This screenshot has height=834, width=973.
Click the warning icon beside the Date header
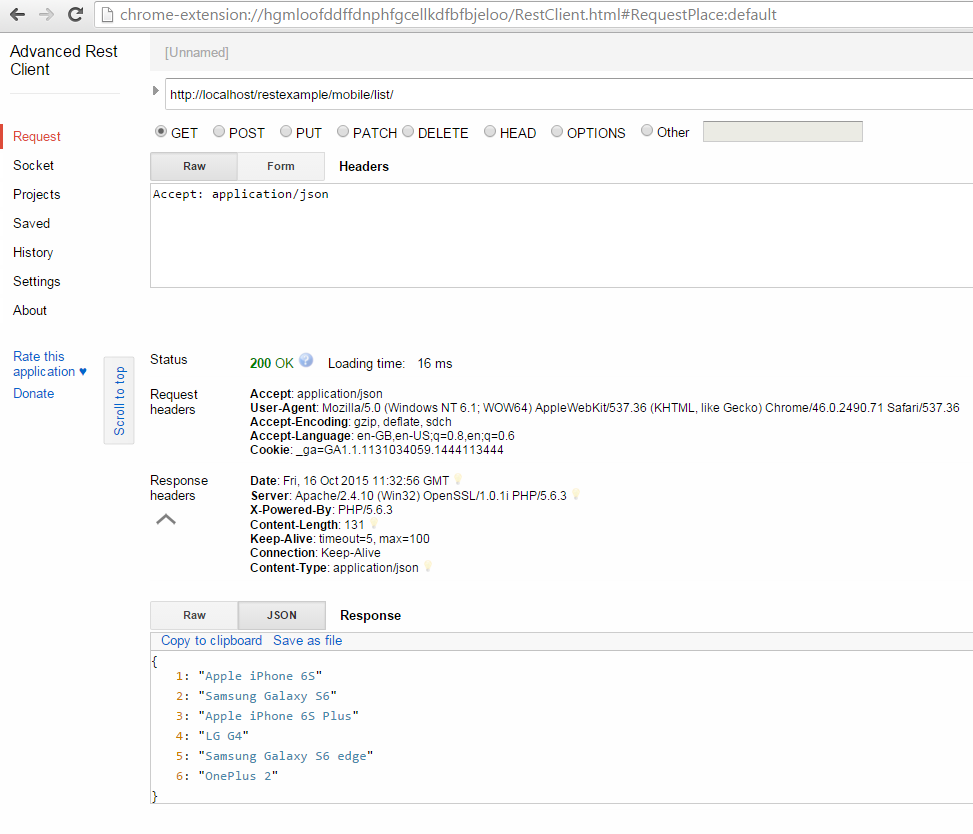click(x=457, y=480)
